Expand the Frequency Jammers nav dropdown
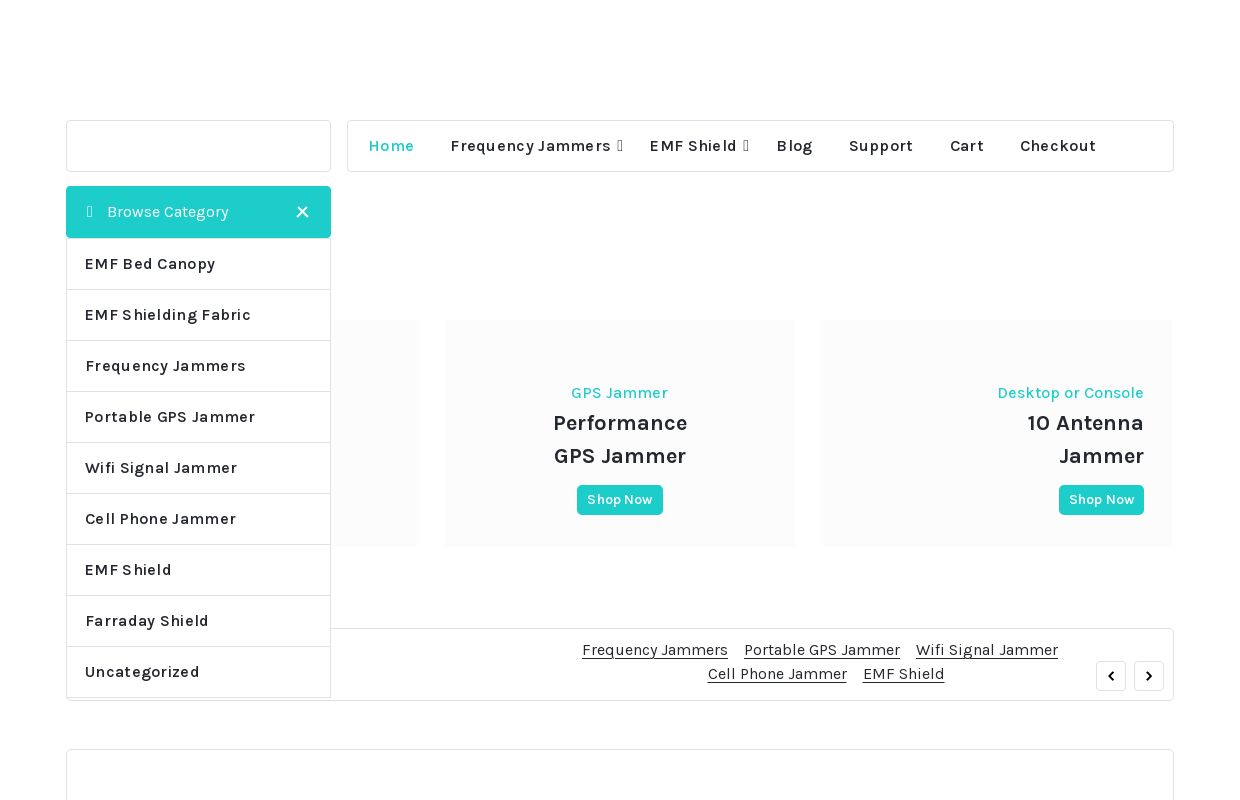The width and height of the screenshot is (1240, 800). point(620,146)
